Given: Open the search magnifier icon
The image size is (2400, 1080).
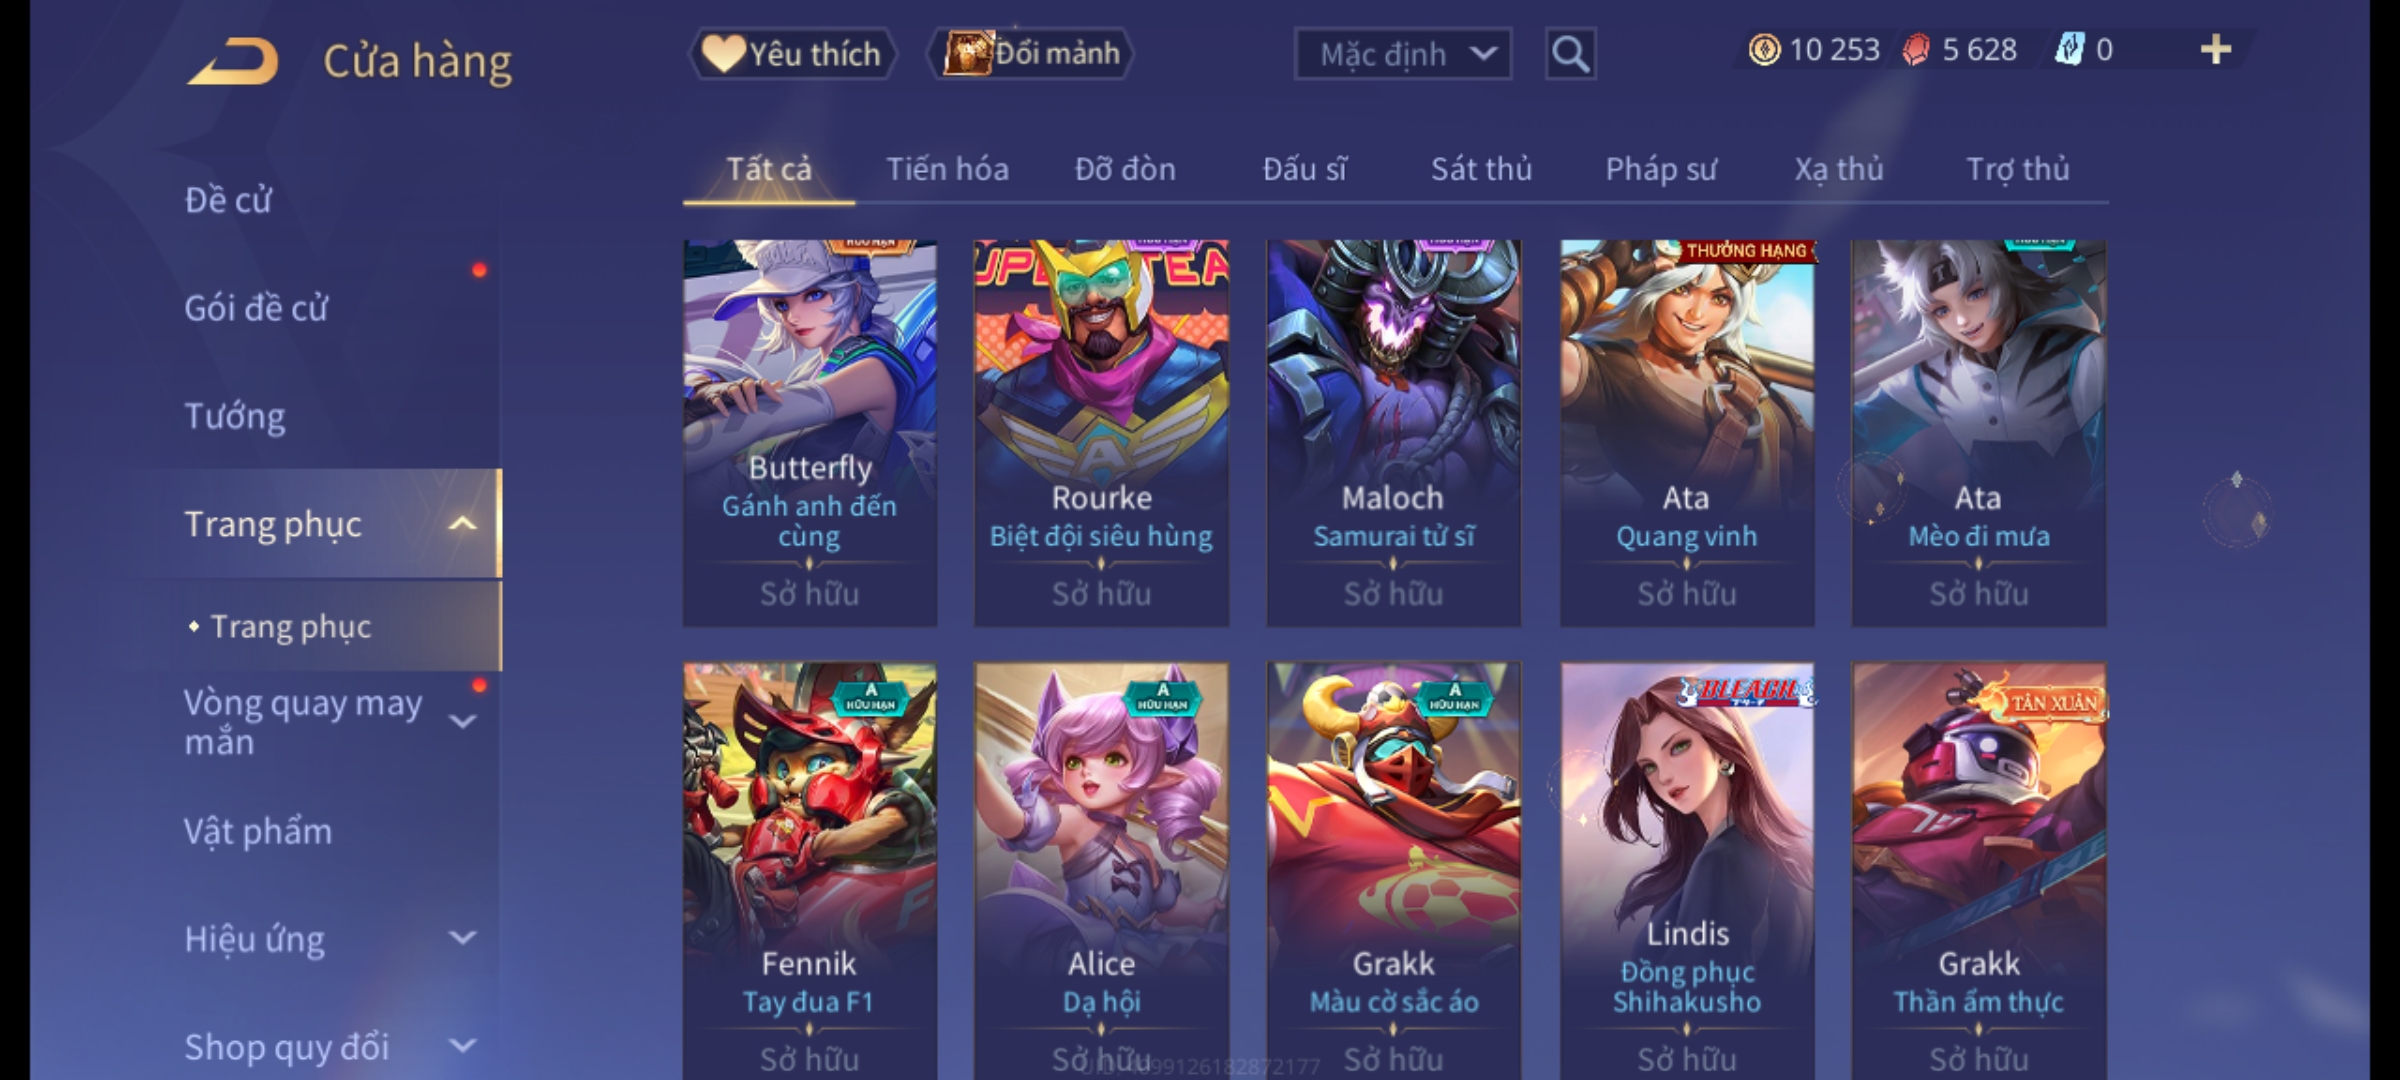Looking at the screenshot, I should point(1570,54).
